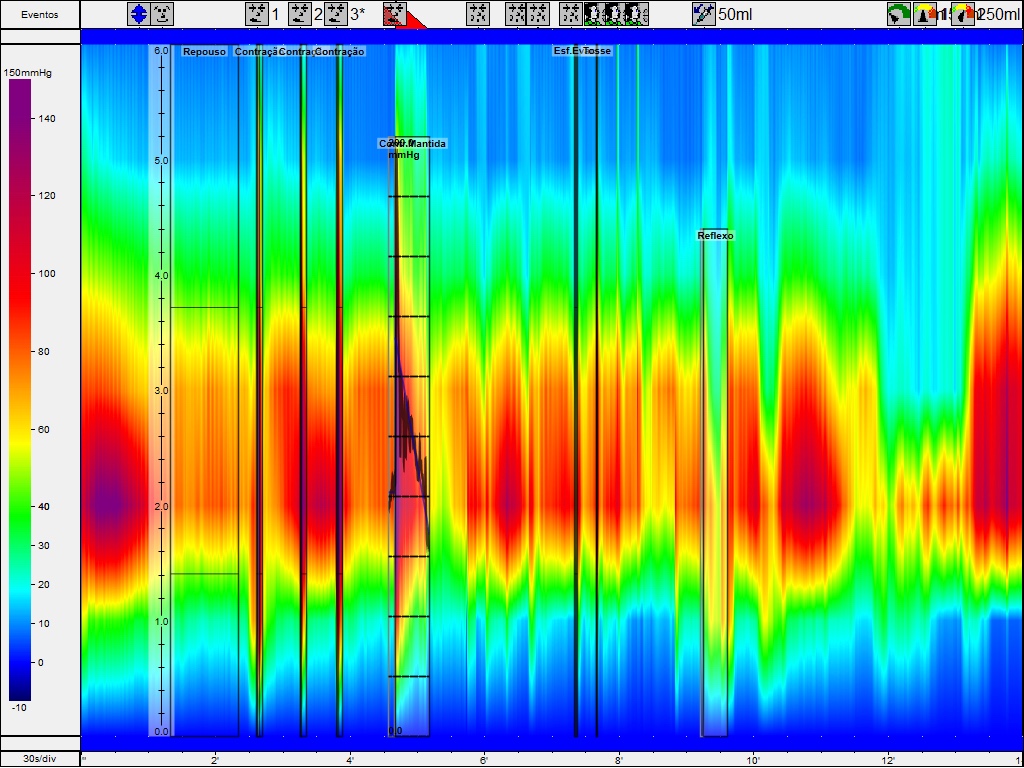The height and width of the screenshot is (768, 1024).
Task: Click the 150mmHg scale maximum label
Action: coord(27,73)
